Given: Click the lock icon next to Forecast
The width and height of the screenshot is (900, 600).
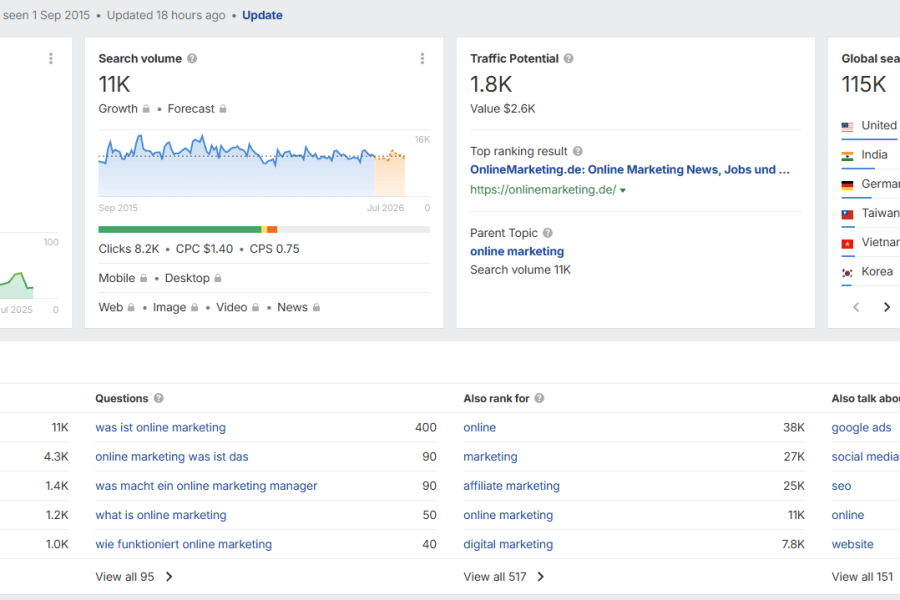Looking at the screenshot, I should (223, 109).
